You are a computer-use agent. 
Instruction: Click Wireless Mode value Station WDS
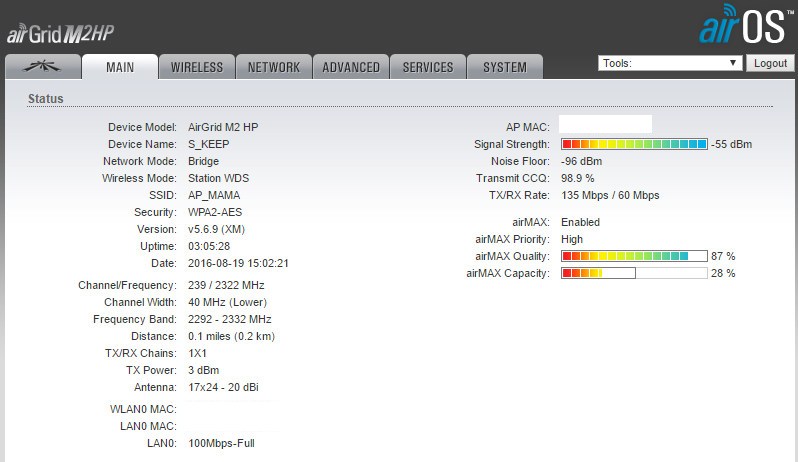coord(218,178)
